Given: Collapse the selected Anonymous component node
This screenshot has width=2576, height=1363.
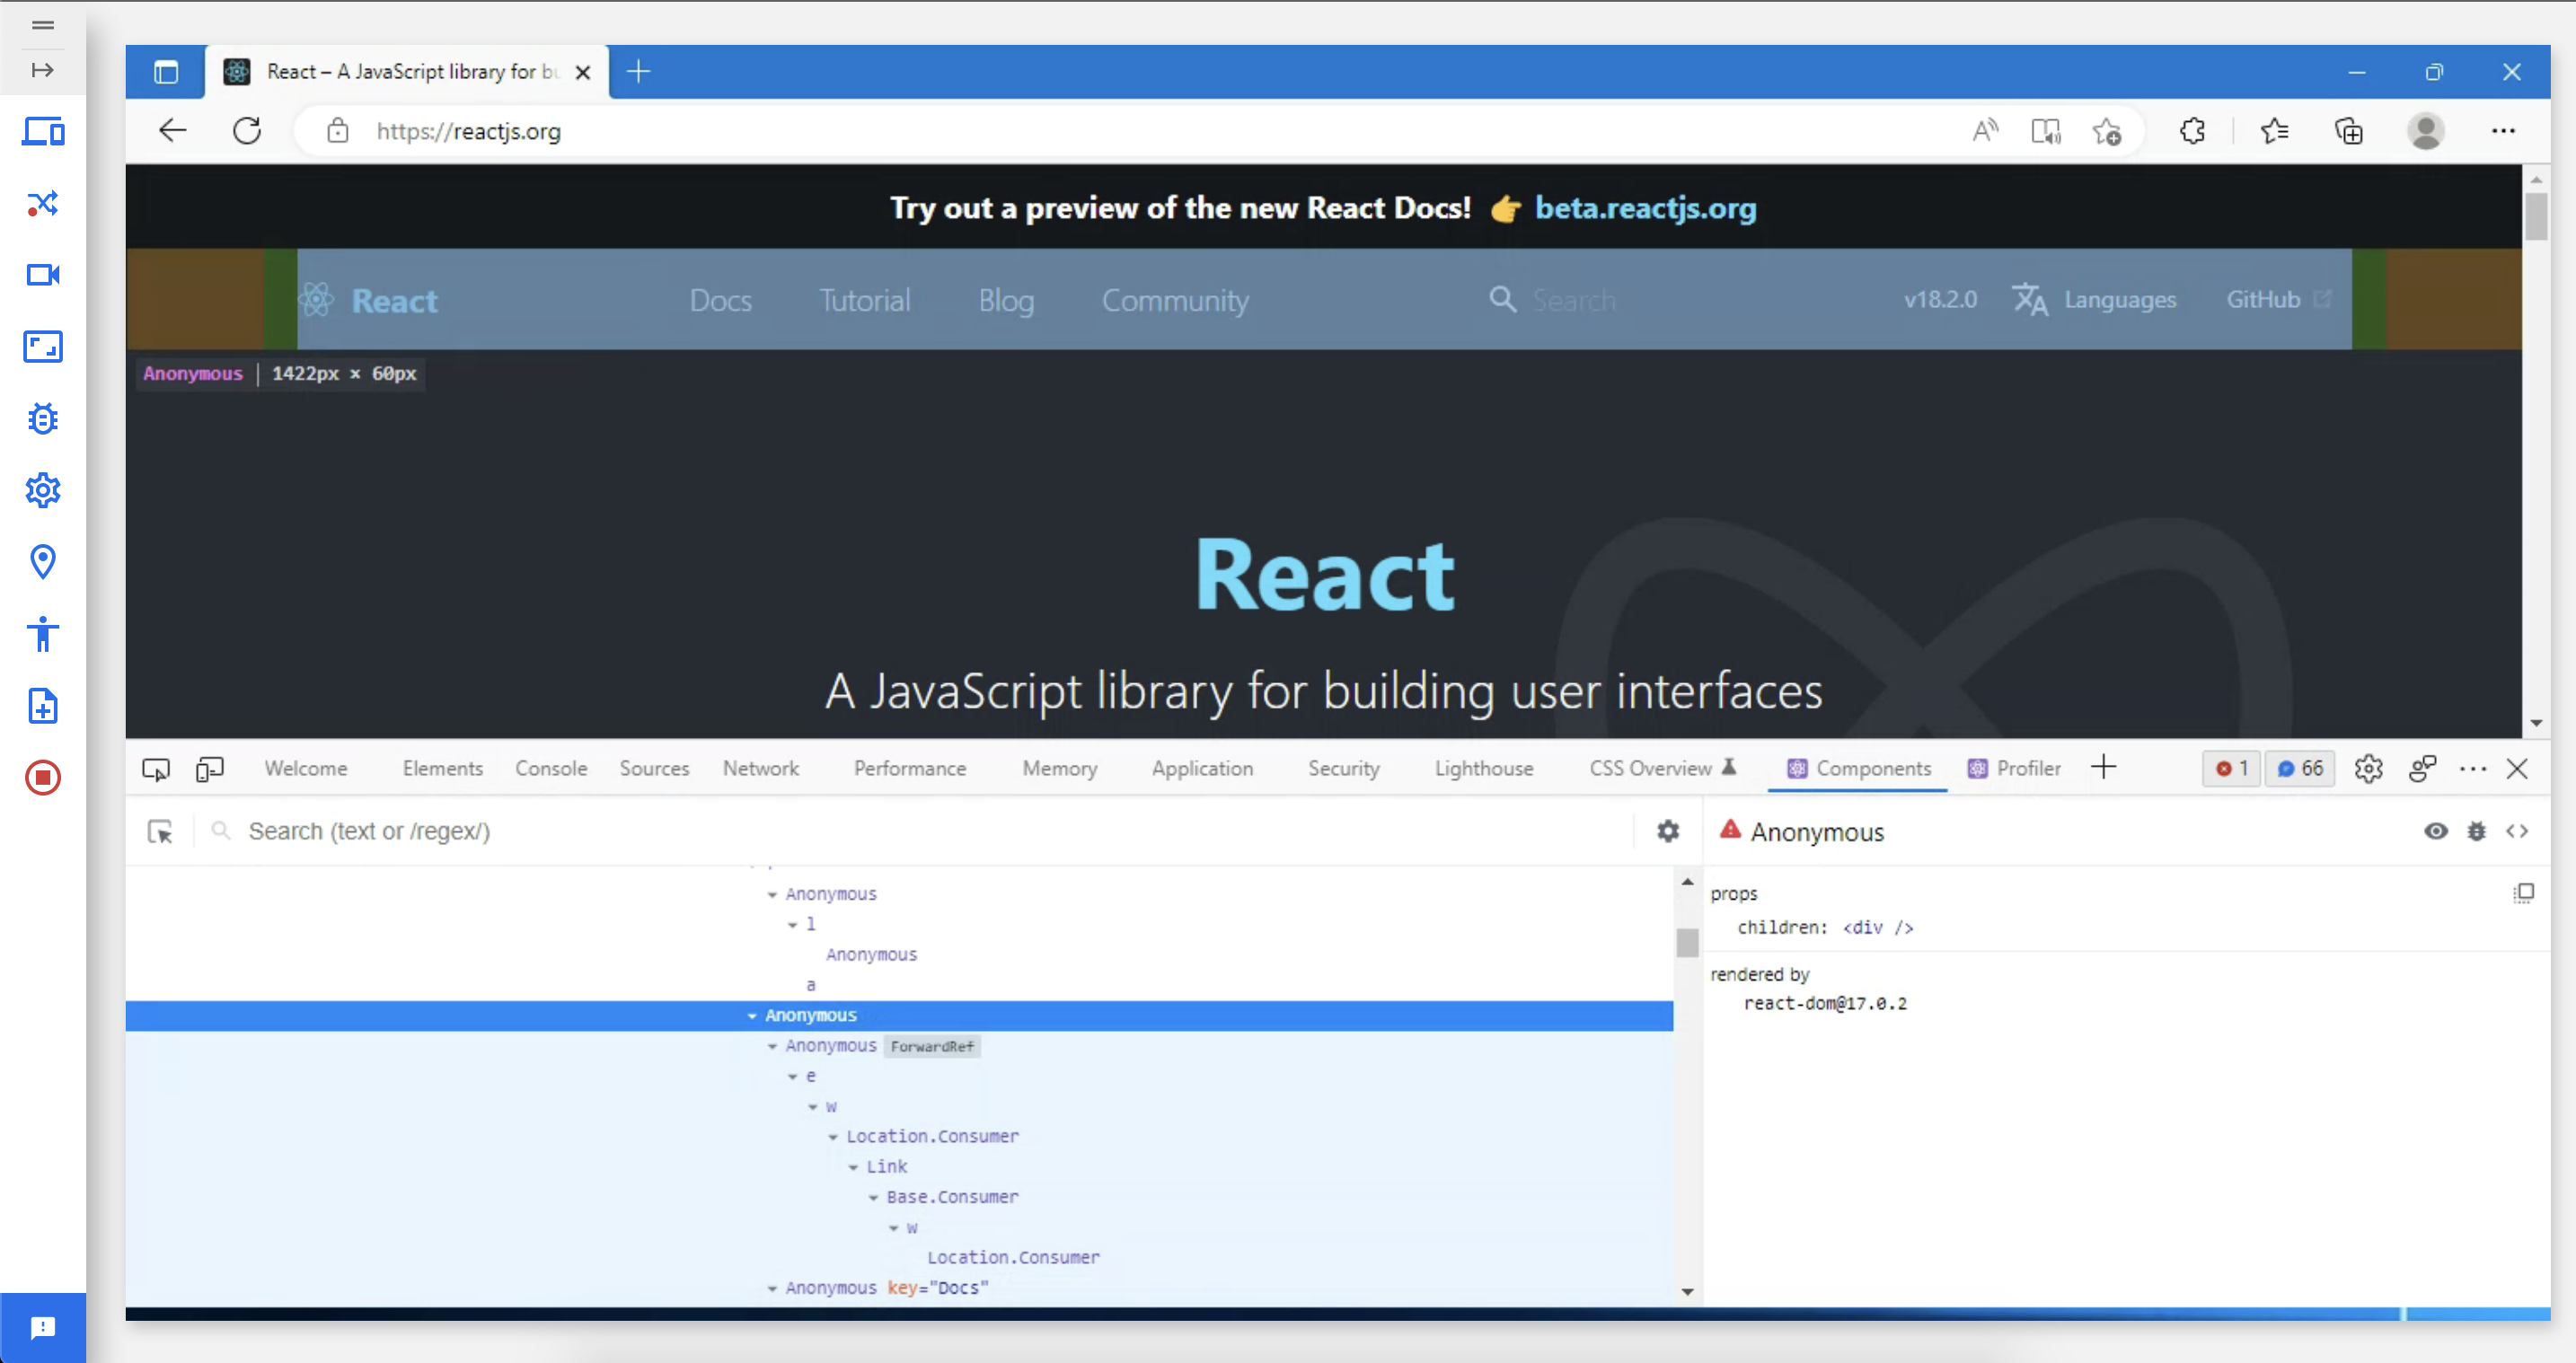Looking at the screenshot, I should pyautogui.click(x=751, y=1015).
